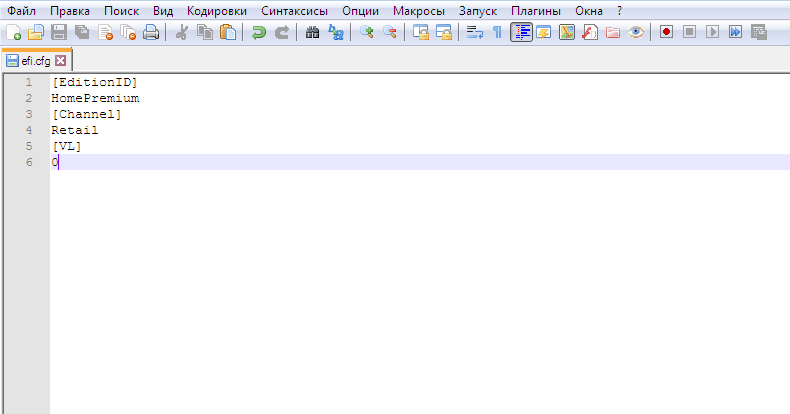Open the Кодировки menu

point(217,11)
